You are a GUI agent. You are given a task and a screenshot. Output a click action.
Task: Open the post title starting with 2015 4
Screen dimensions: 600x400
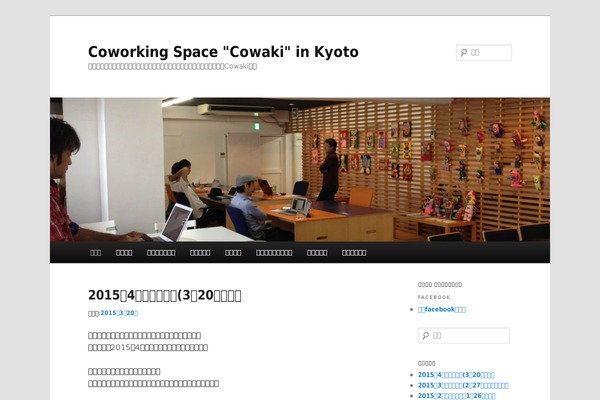point(165,296)
